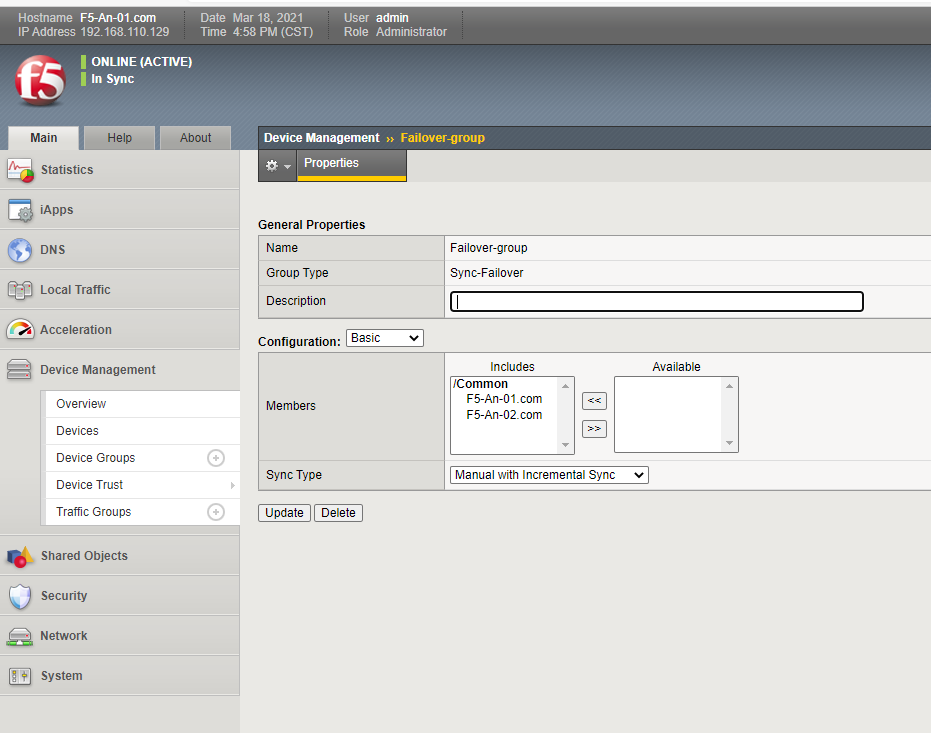Click plus icon next to Traffic Groups

point(215,512)
